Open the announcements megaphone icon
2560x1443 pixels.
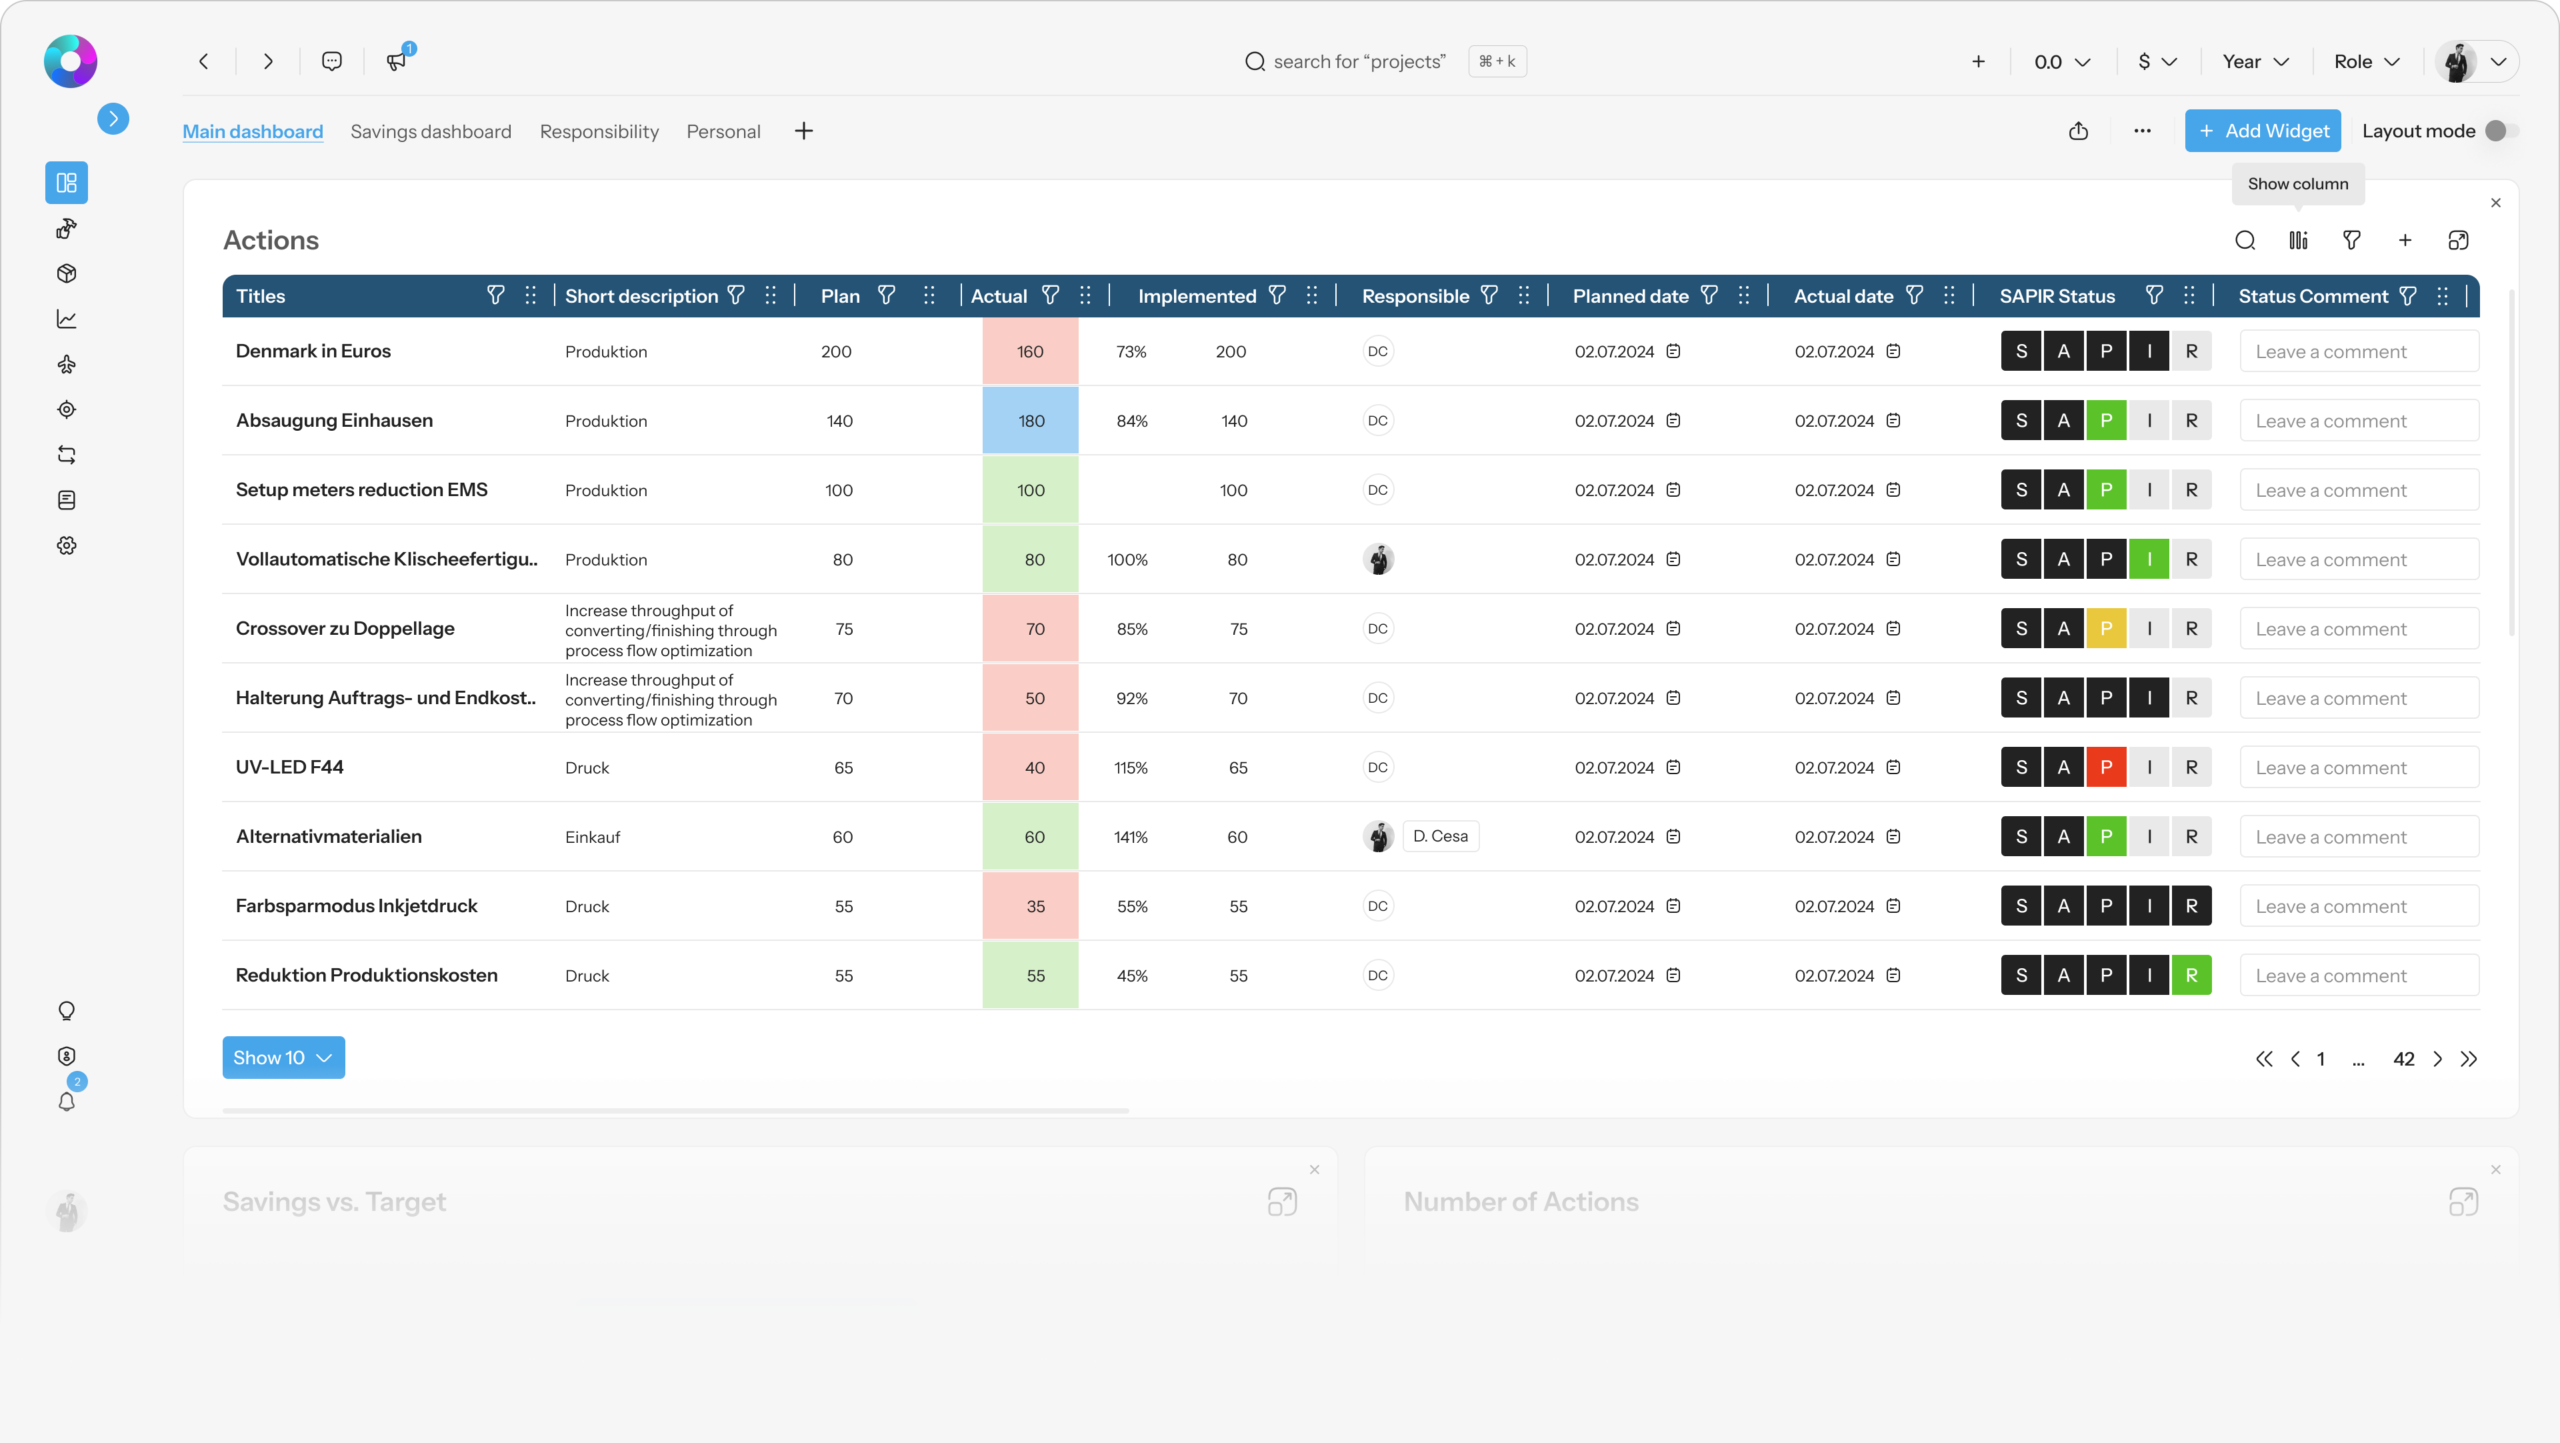coord(397,61)
